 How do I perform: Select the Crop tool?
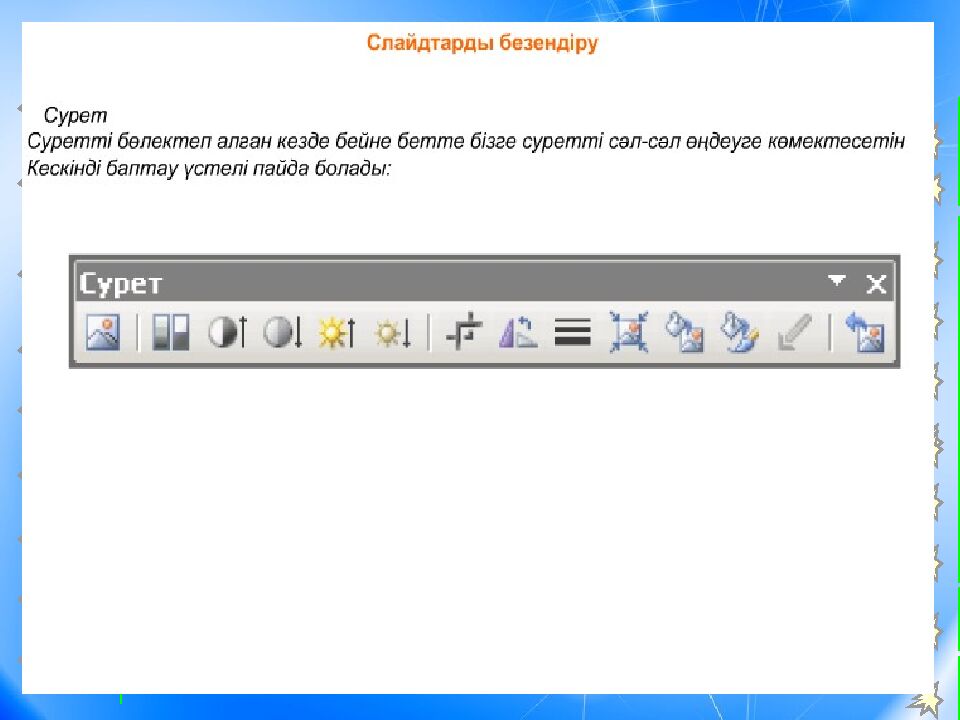click(x=463, y=333)
